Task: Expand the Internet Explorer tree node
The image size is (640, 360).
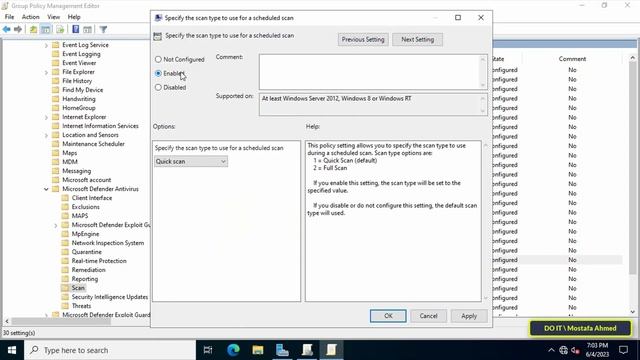Action: (x=46, y=117)
